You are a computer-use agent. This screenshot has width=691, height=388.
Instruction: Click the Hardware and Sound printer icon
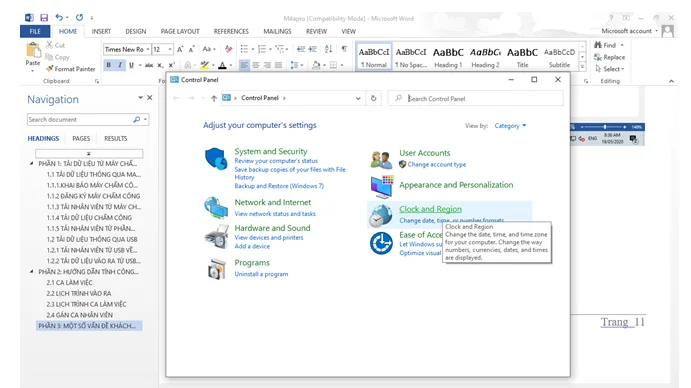pyautogui.click(x=216, y=236)
